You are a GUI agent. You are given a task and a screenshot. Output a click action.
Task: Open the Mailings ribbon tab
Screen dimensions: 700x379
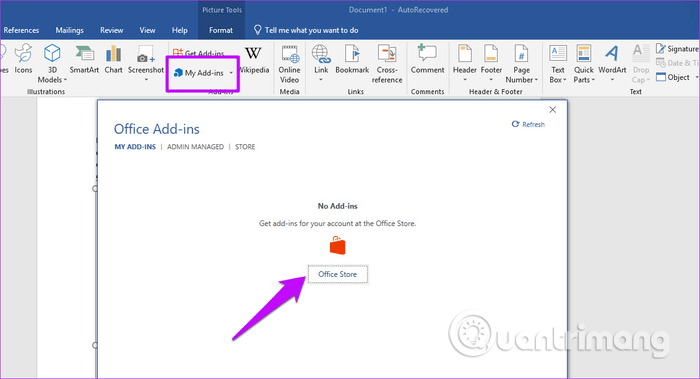69,30
